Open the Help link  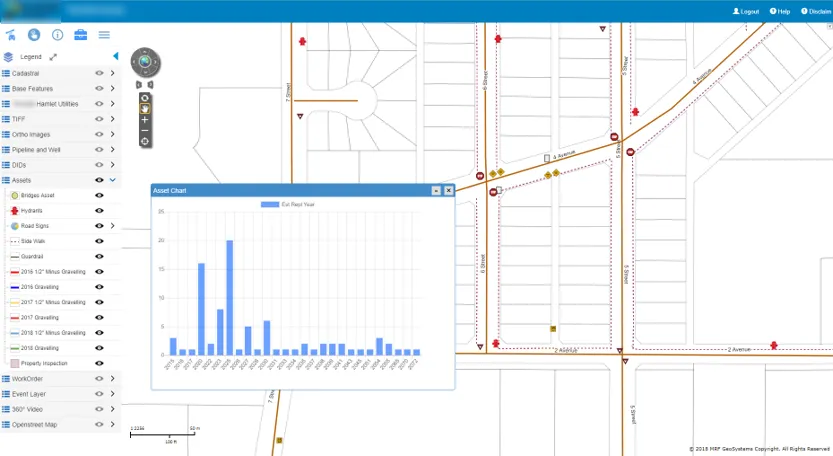click(x=780, y=11)
